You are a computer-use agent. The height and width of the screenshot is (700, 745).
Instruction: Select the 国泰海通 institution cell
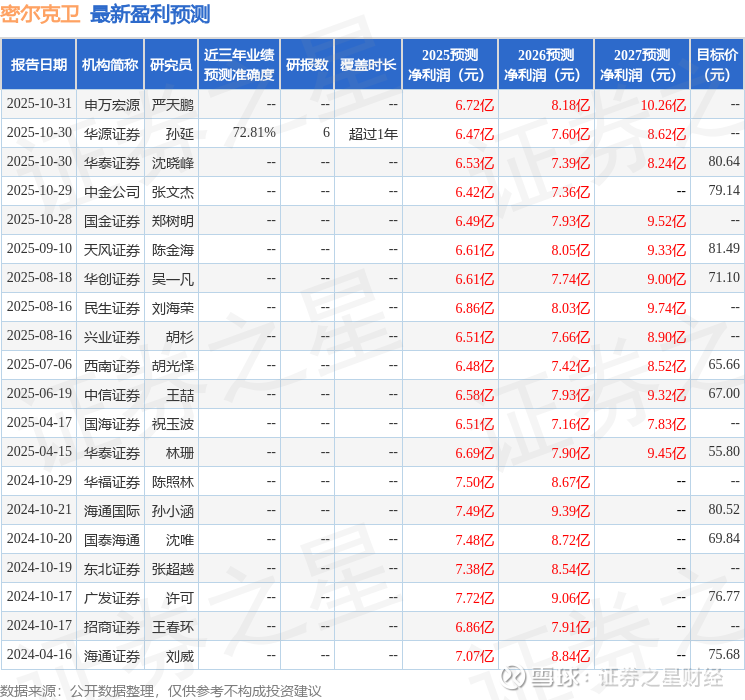[x=112, y=540]
